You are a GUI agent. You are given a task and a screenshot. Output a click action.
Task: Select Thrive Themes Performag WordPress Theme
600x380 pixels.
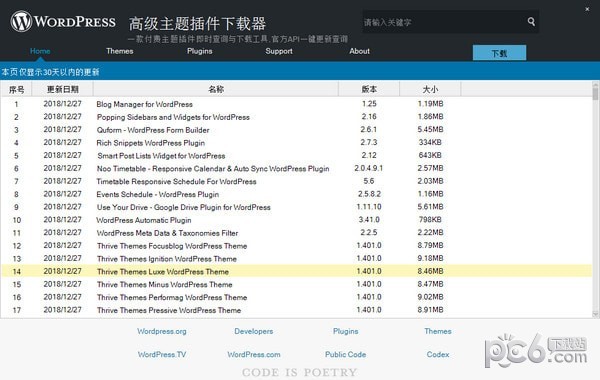coord(297,297)
